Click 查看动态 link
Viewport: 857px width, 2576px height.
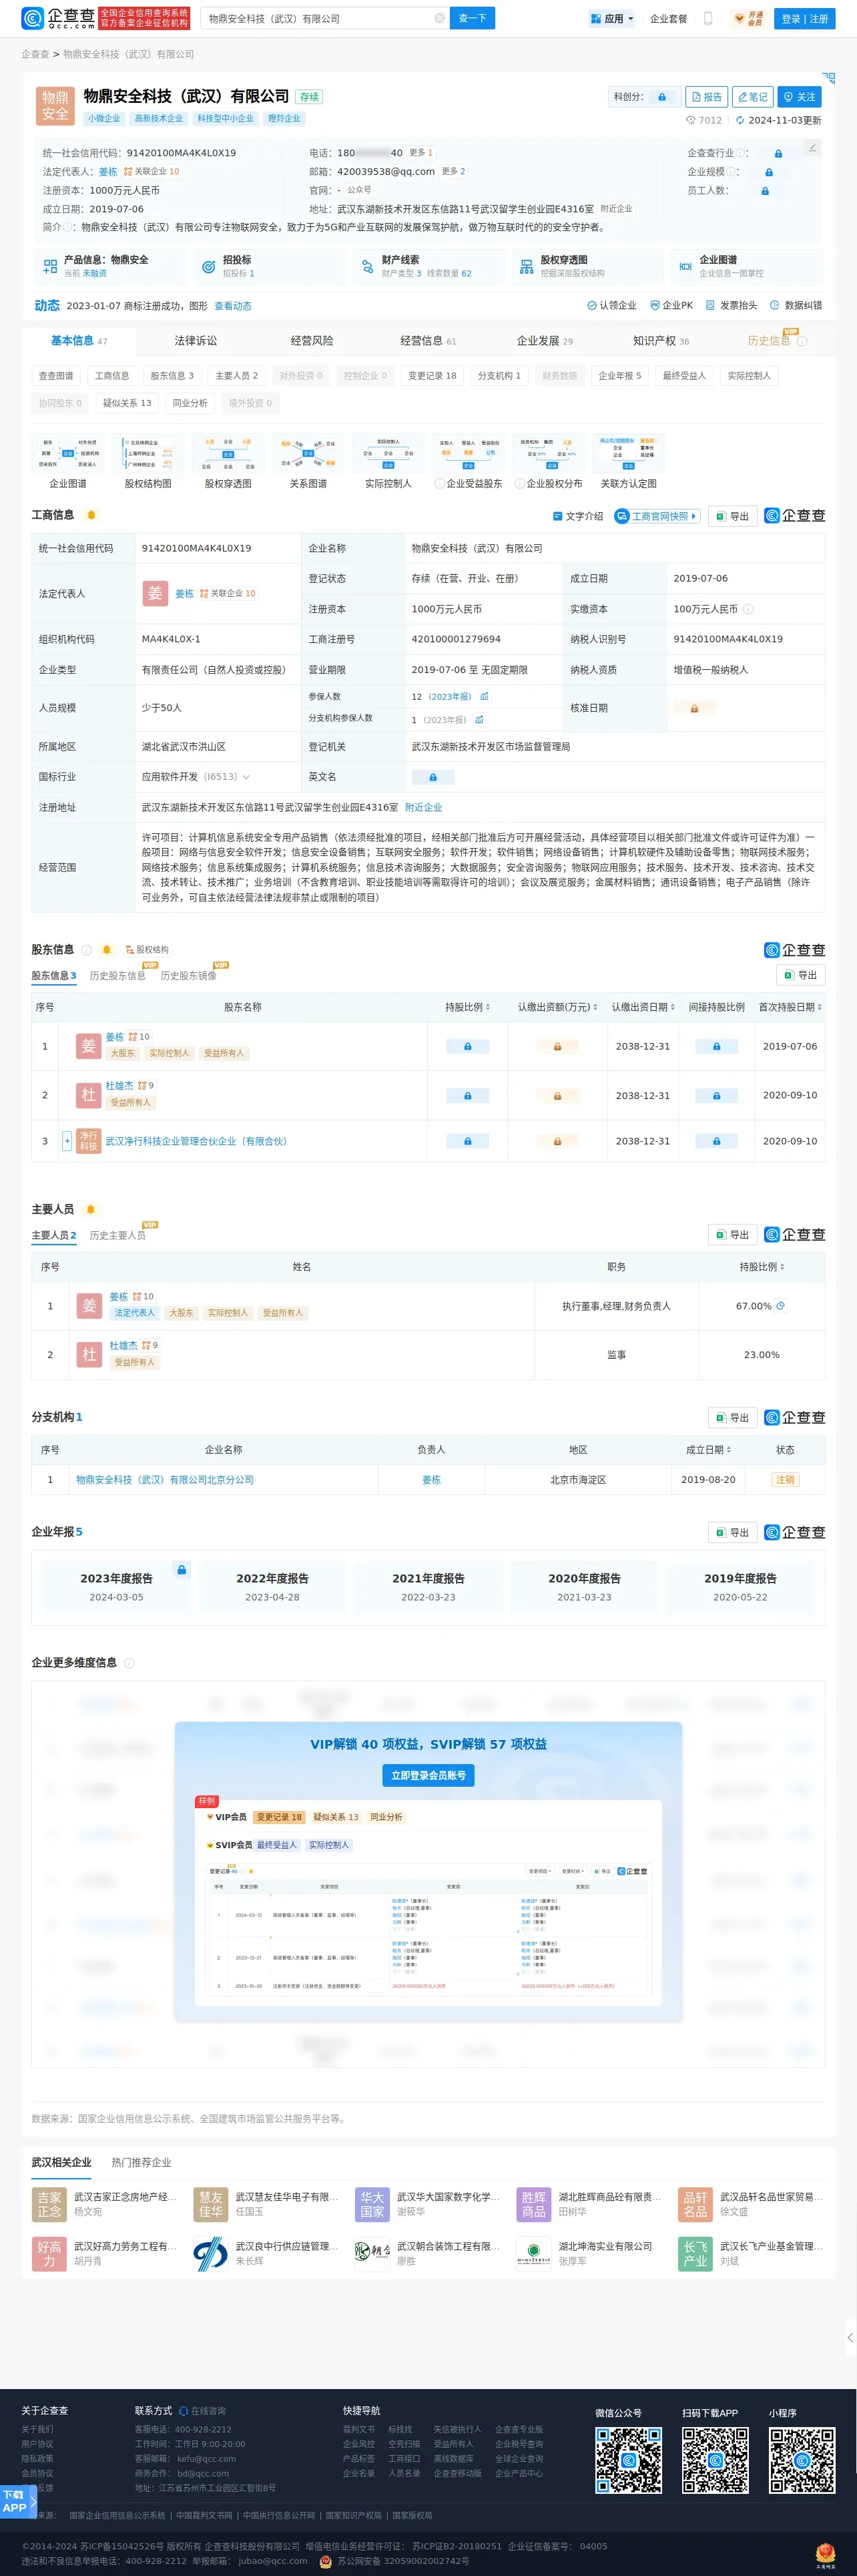pos(233,306)
